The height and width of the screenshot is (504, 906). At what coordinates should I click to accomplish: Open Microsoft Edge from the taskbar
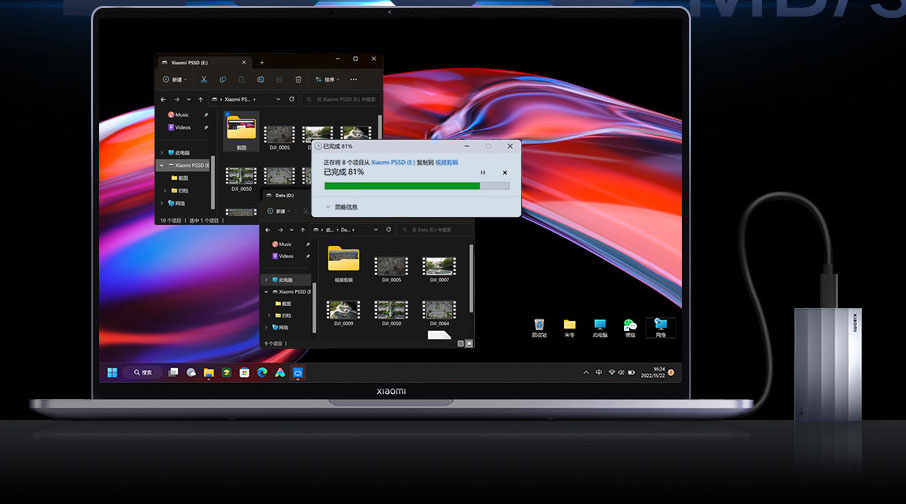coord(262,372)
